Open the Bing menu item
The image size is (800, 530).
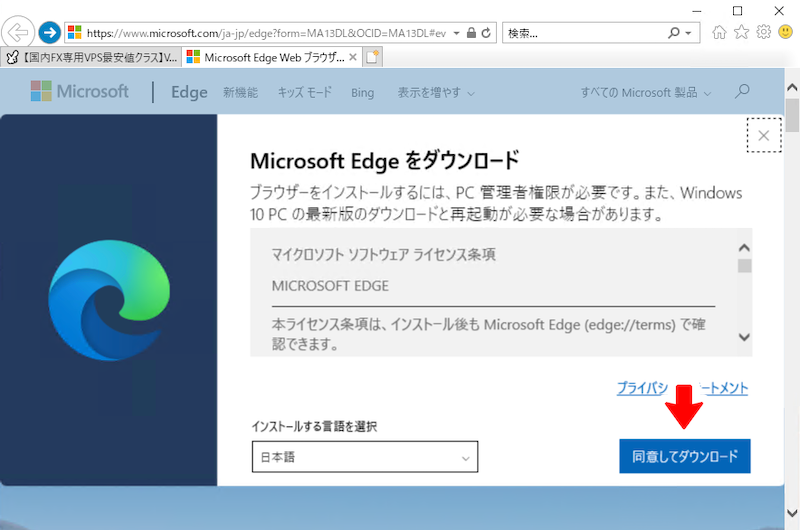[362, 93]
